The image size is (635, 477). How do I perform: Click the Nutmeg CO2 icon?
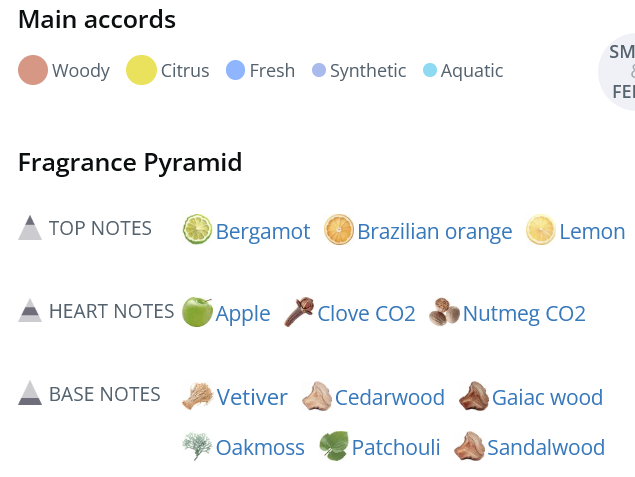(444, 312)
